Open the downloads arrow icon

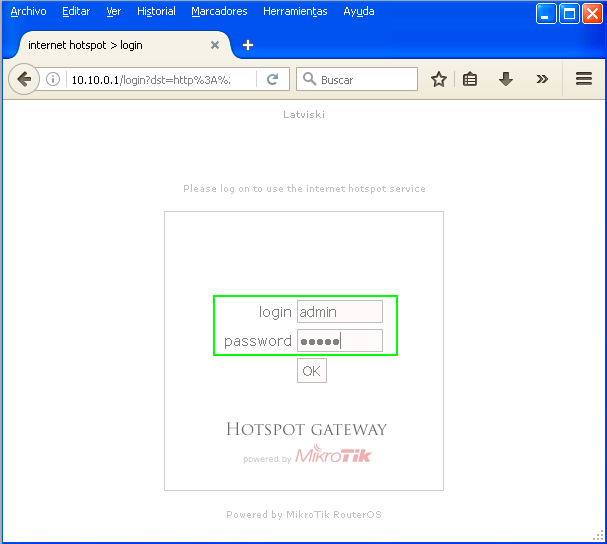[x=506, y=79]
